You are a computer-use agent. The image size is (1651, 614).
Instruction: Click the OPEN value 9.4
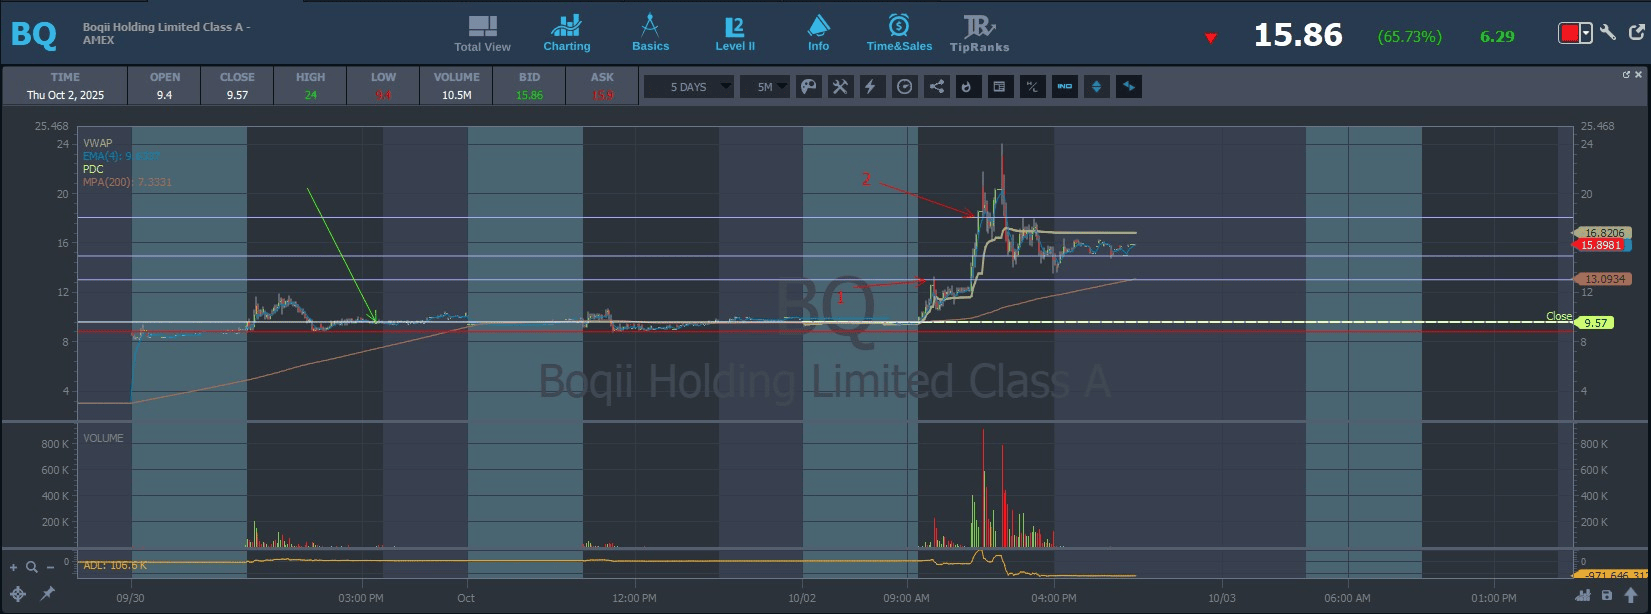pyautogui.click(x=164, y=95)
